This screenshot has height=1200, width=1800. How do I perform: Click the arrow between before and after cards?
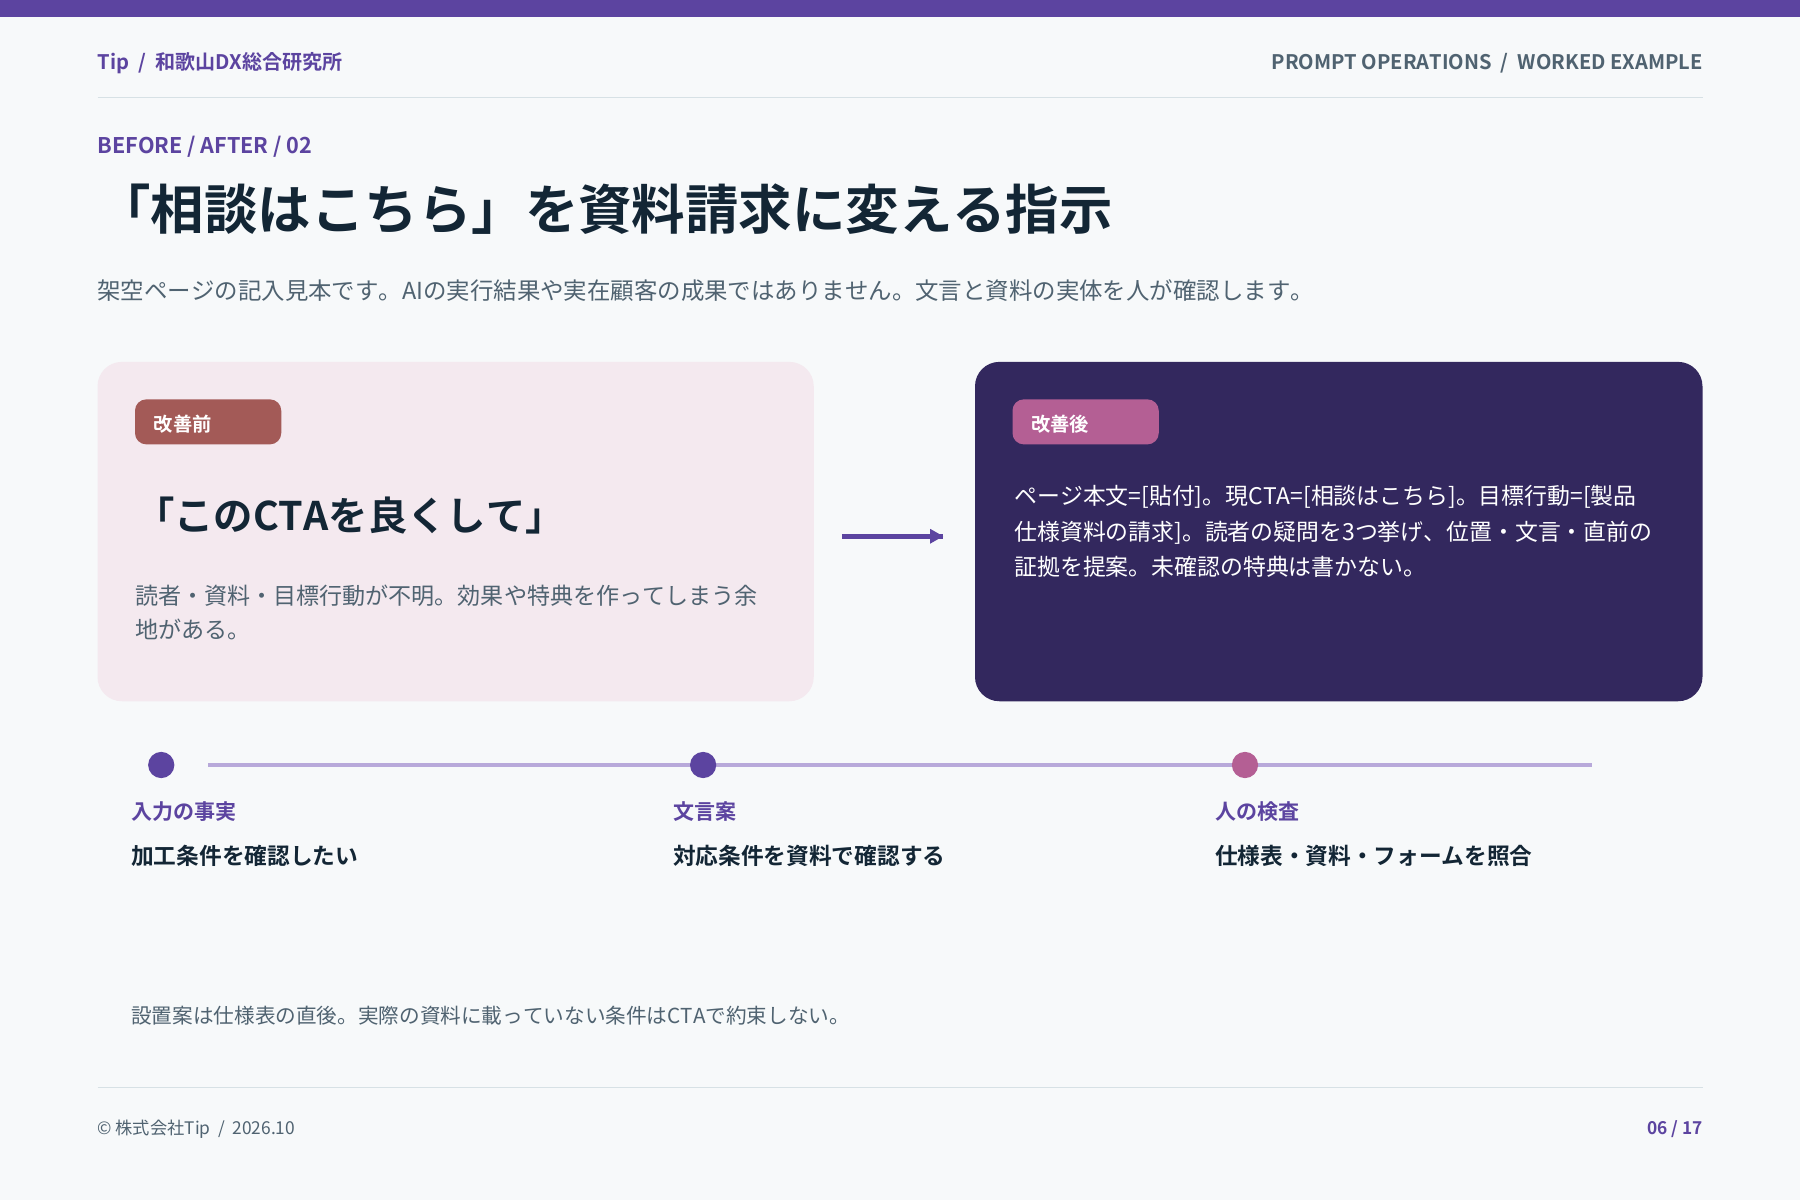(892, 536)
